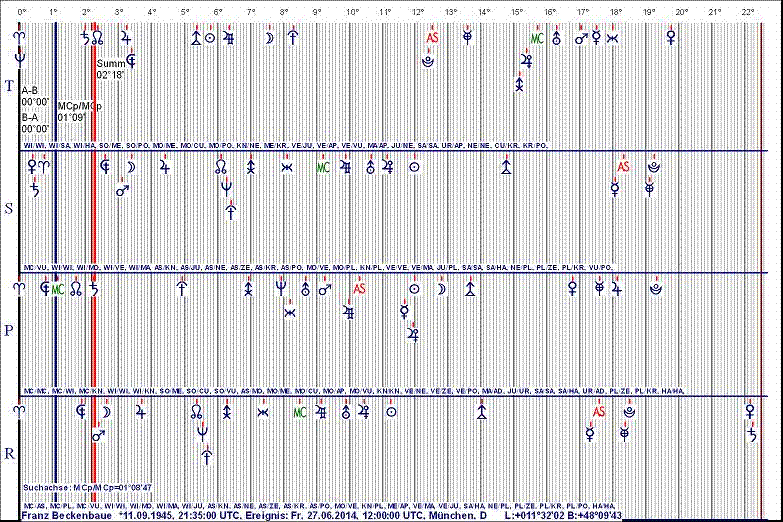Screen dimensions: 783x522
Task: Click the green MC marker in the T row
Action: pyautogui.click(x=537, y=38)
